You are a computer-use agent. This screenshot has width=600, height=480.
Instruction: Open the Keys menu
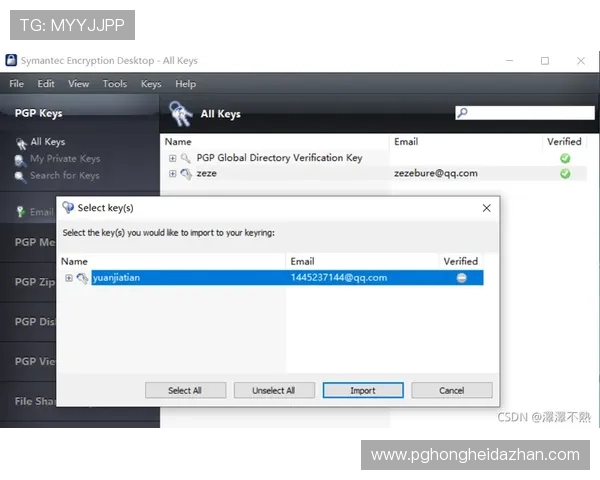click(x=151, y=84)
